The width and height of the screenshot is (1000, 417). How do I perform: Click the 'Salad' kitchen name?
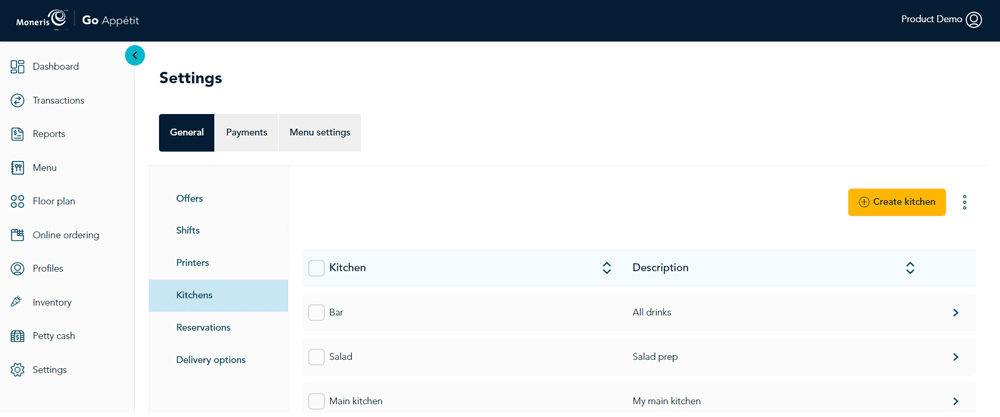(341, 357)
